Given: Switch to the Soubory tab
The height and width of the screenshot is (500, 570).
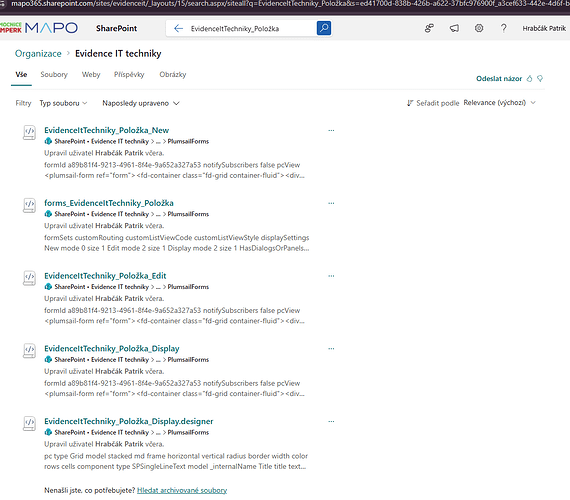Looking at the screenshot, I should pos(54,75).
